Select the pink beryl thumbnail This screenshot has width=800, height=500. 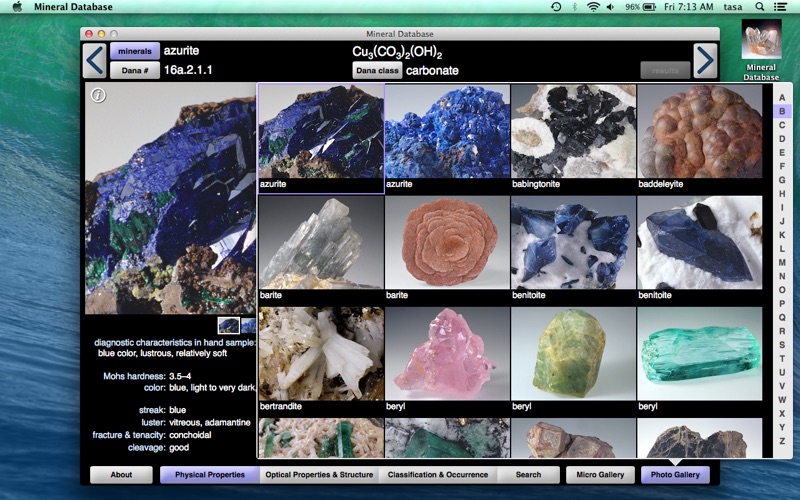pyautogui.click(x=447, y=353)
